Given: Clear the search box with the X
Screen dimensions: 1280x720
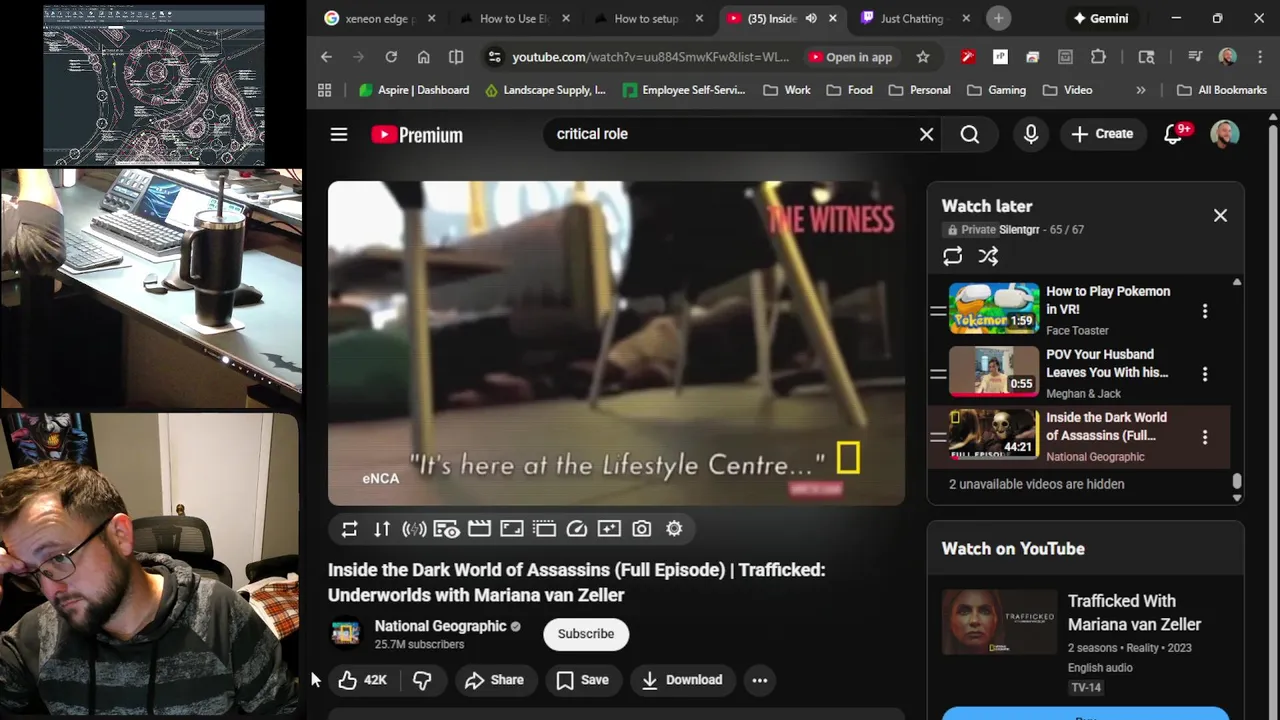Looking at the screenshot, I should [x=927, y=134].
